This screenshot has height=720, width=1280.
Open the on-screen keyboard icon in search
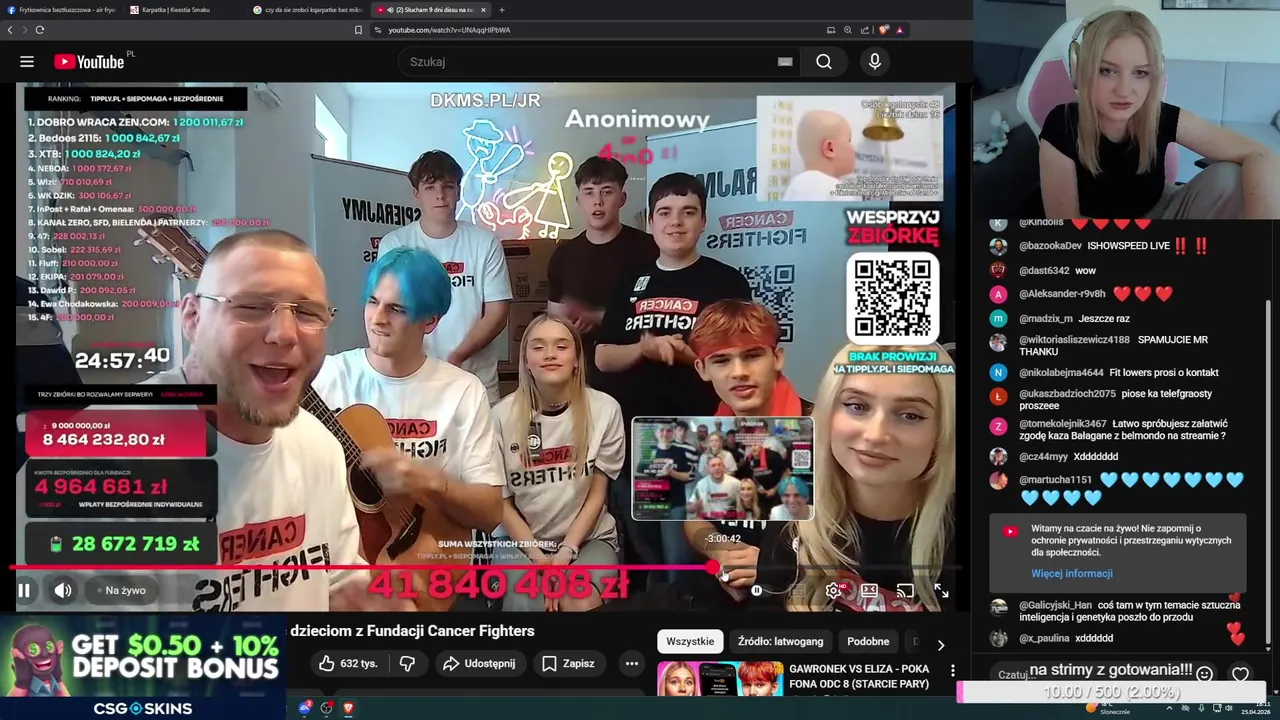click(x=785, y=62)
